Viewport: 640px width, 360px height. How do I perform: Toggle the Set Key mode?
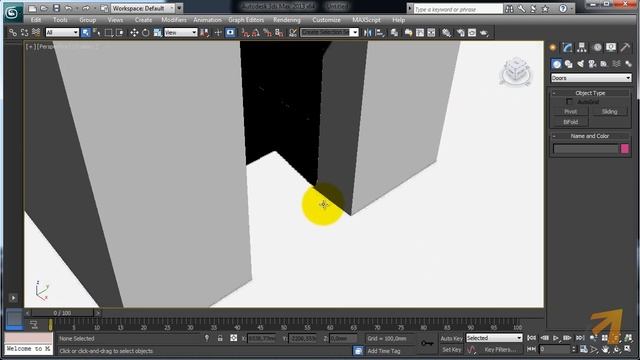[451, 349]
